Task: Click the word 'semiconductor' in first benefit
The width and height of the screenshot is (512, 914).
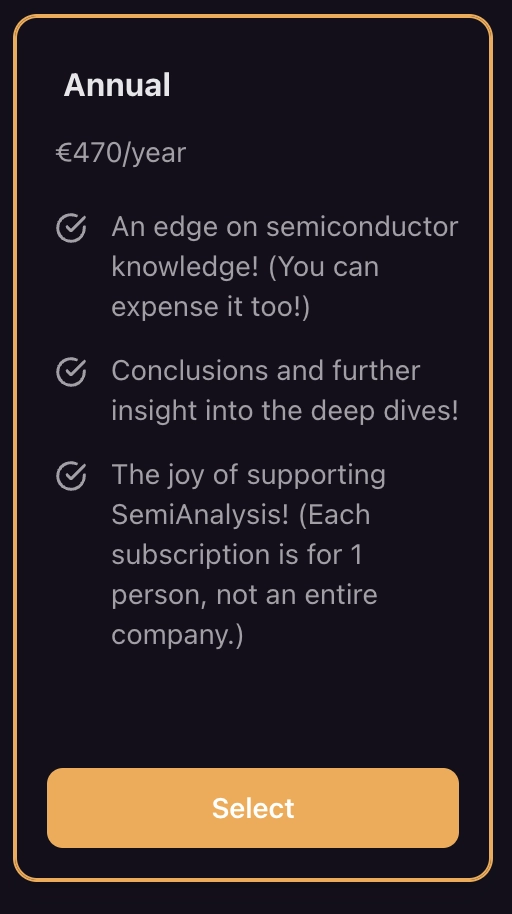Action: (362, 227)
